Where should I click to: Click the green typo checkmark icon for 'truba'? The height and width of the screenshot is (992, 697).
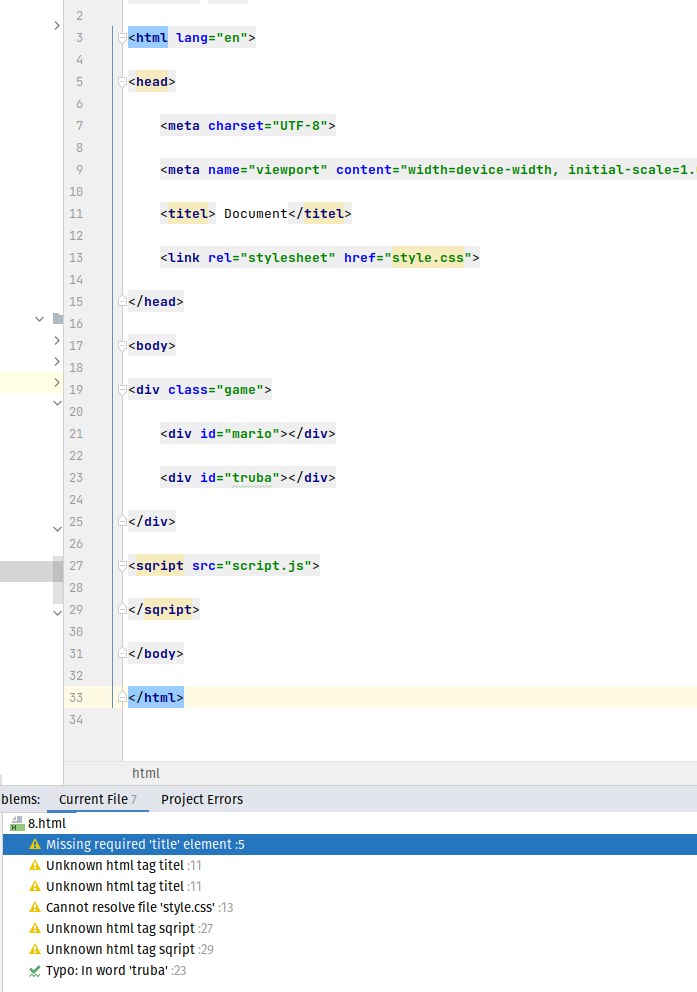[x=35, y=970]
